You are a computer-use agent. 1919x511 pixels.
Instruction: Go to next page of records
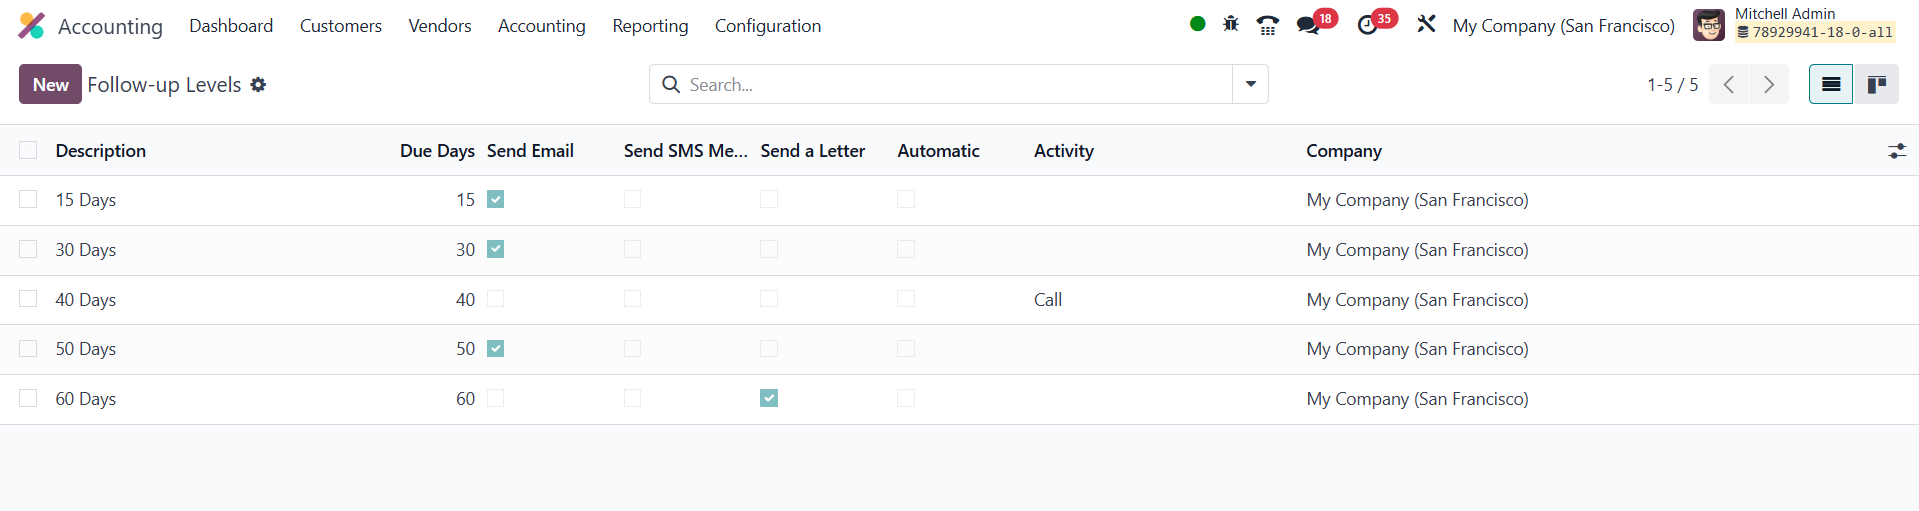click(1768, 84)
